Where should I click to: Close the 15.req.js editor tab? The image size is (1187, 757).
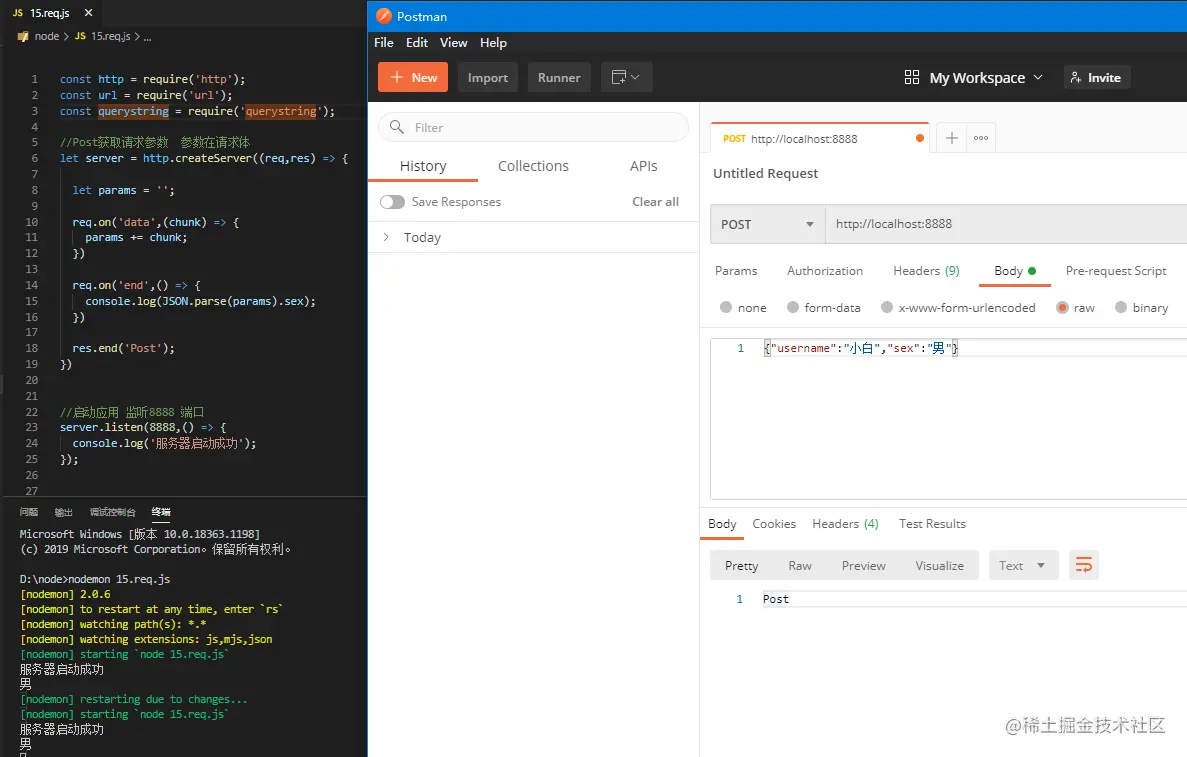[89, 13]
